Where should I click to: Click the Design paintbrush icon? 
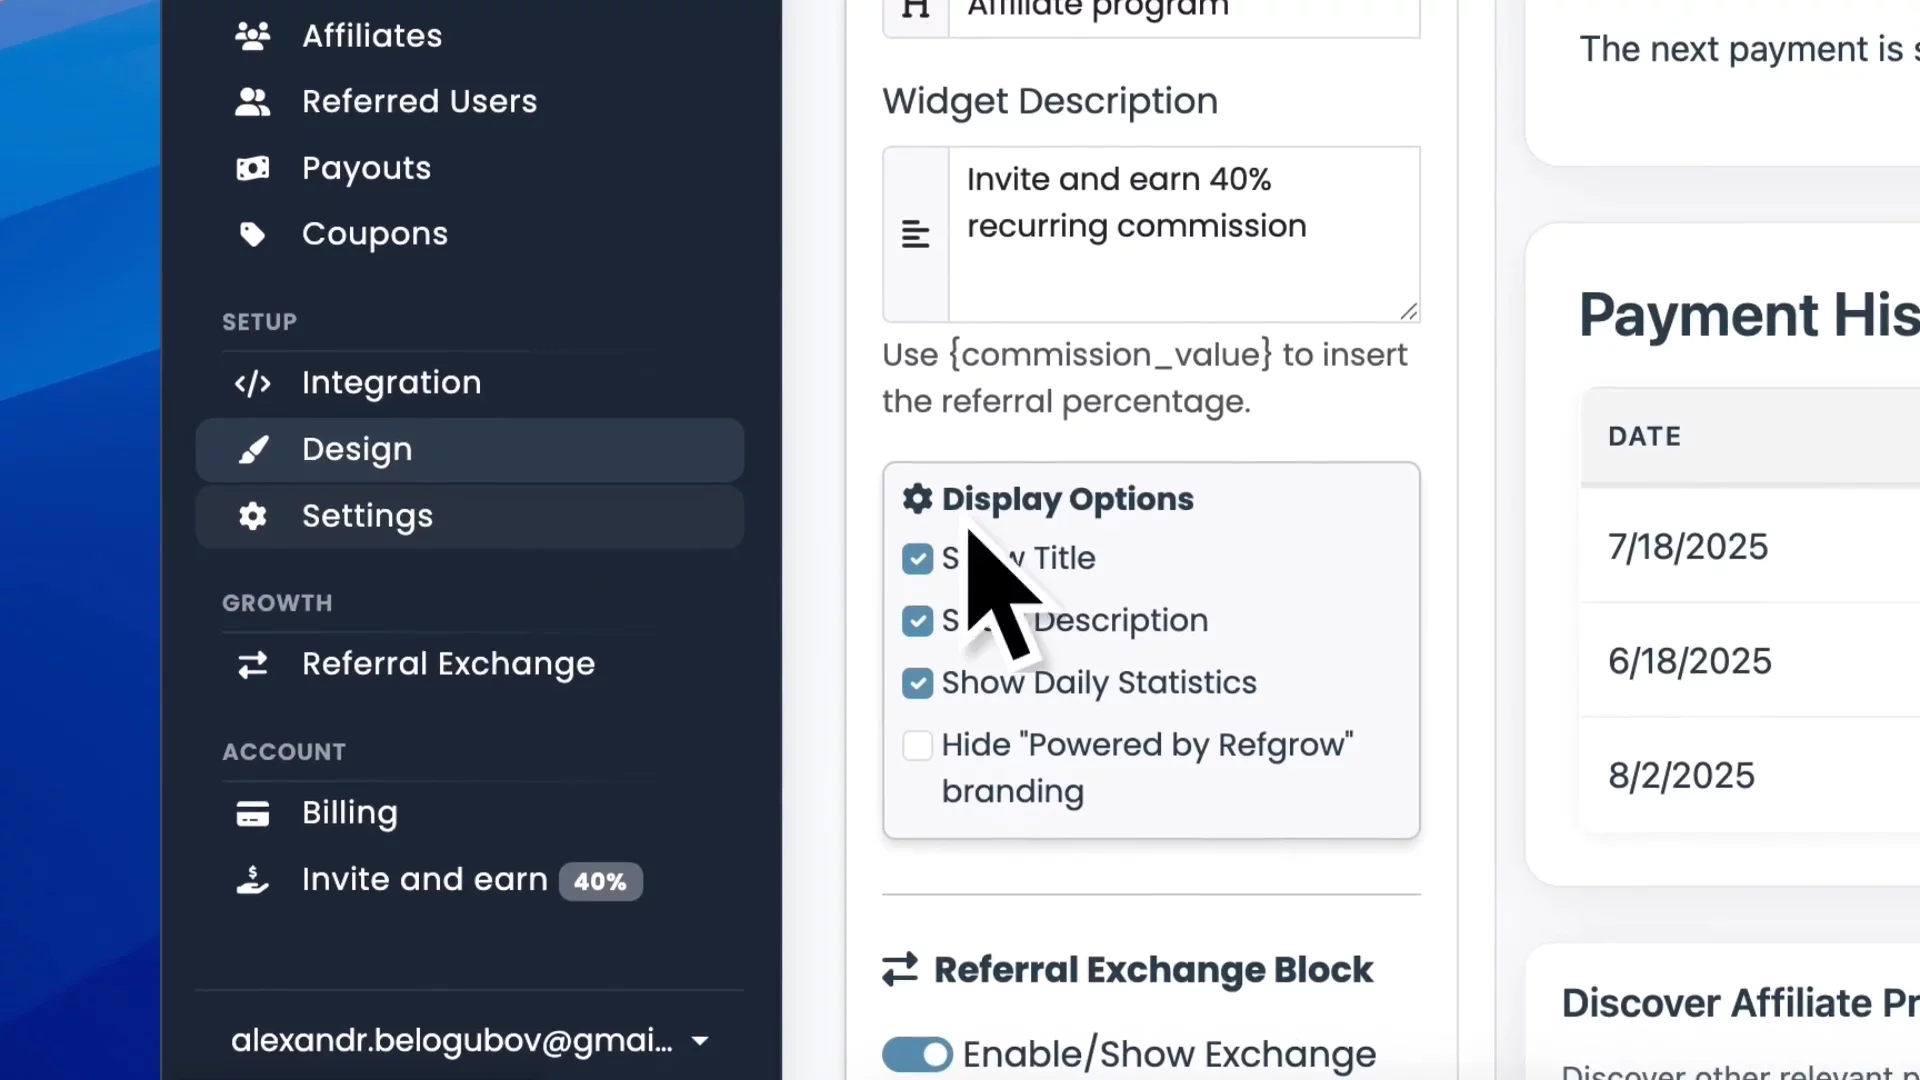click(x=252, y=450)
